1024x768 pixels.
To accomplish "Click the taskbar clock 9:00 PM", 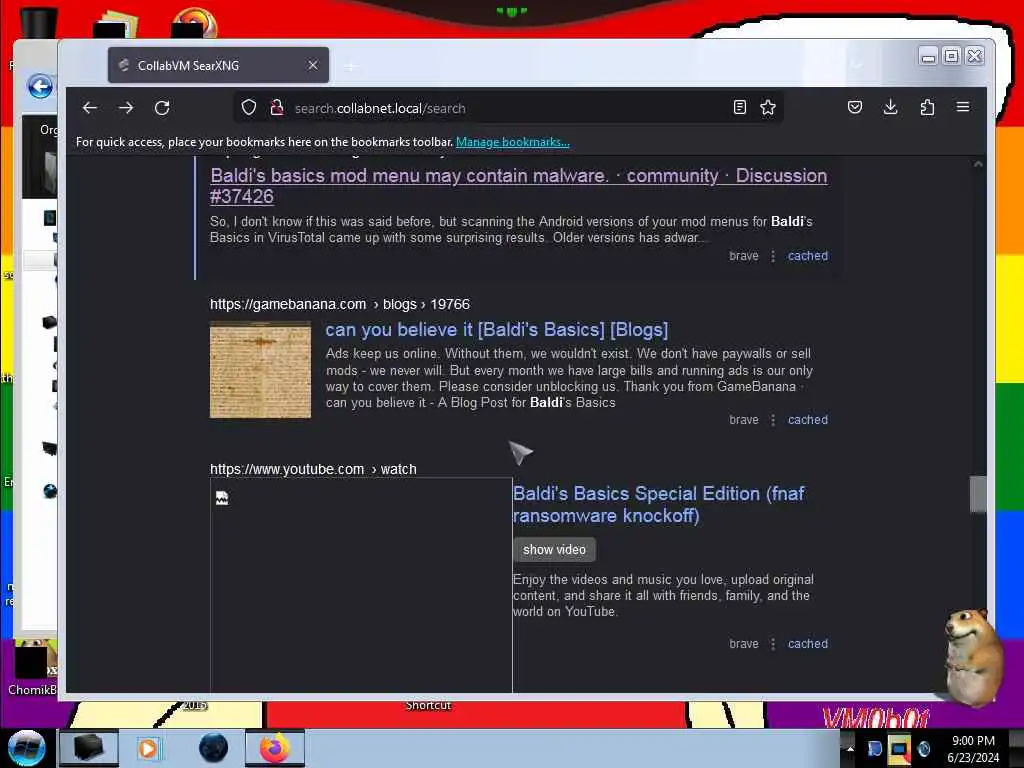I will (973, 748).
